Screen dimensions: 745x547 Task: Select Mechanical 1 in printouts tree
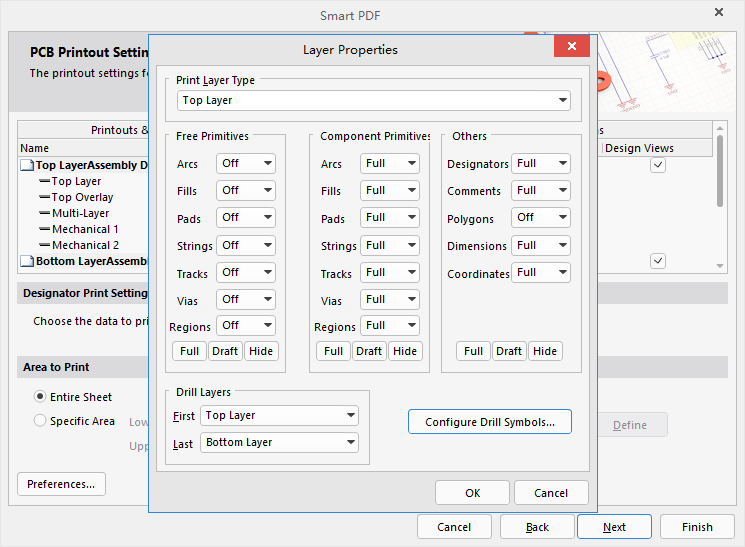[85, 229]
